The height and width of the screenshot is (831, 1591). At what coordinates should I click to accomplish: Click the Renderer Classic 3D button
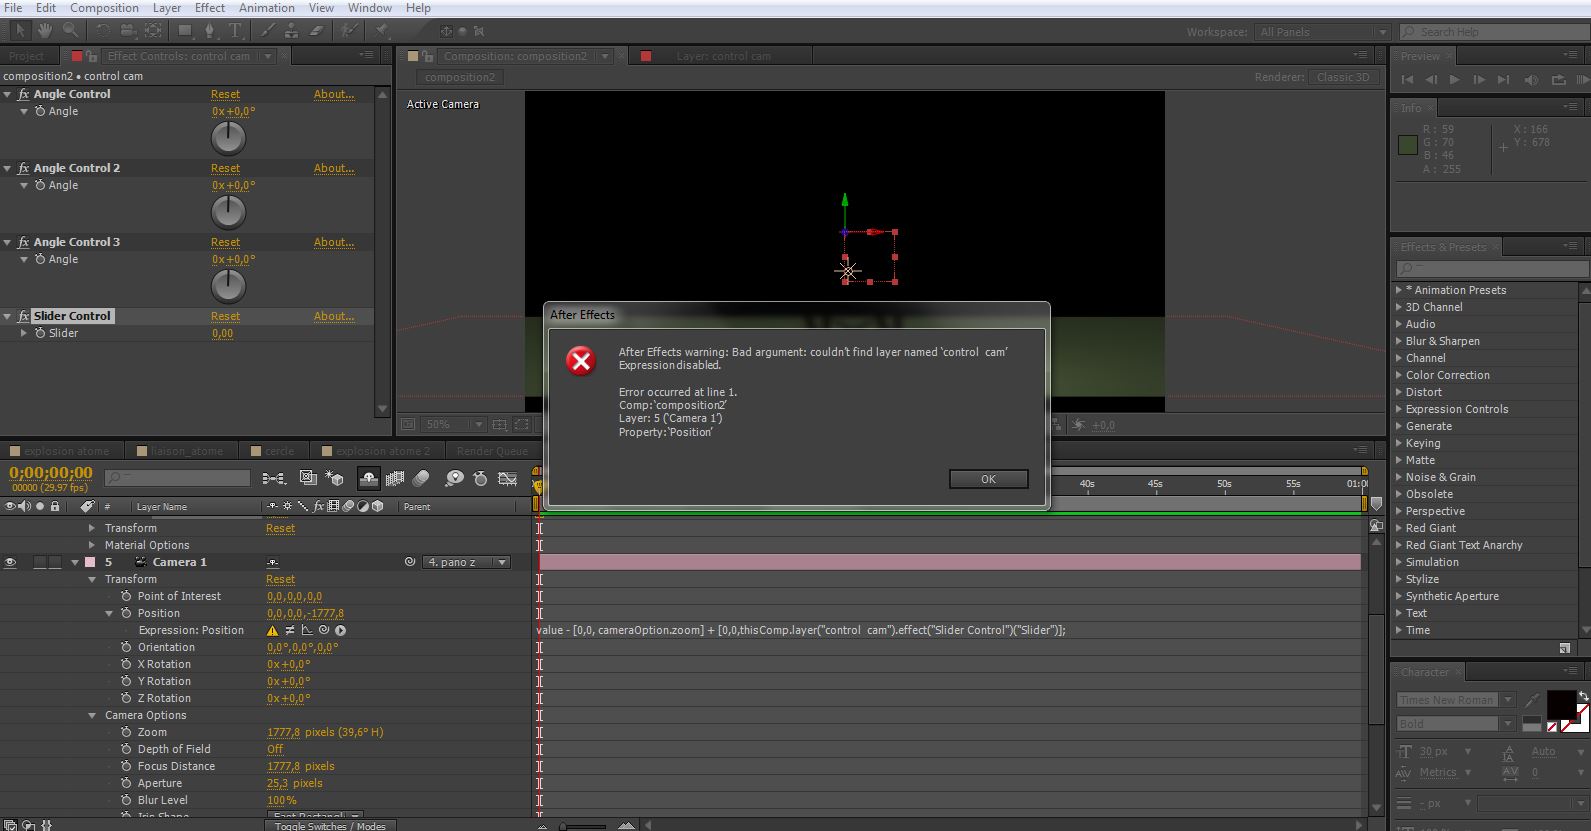(x=1343, y=77)
